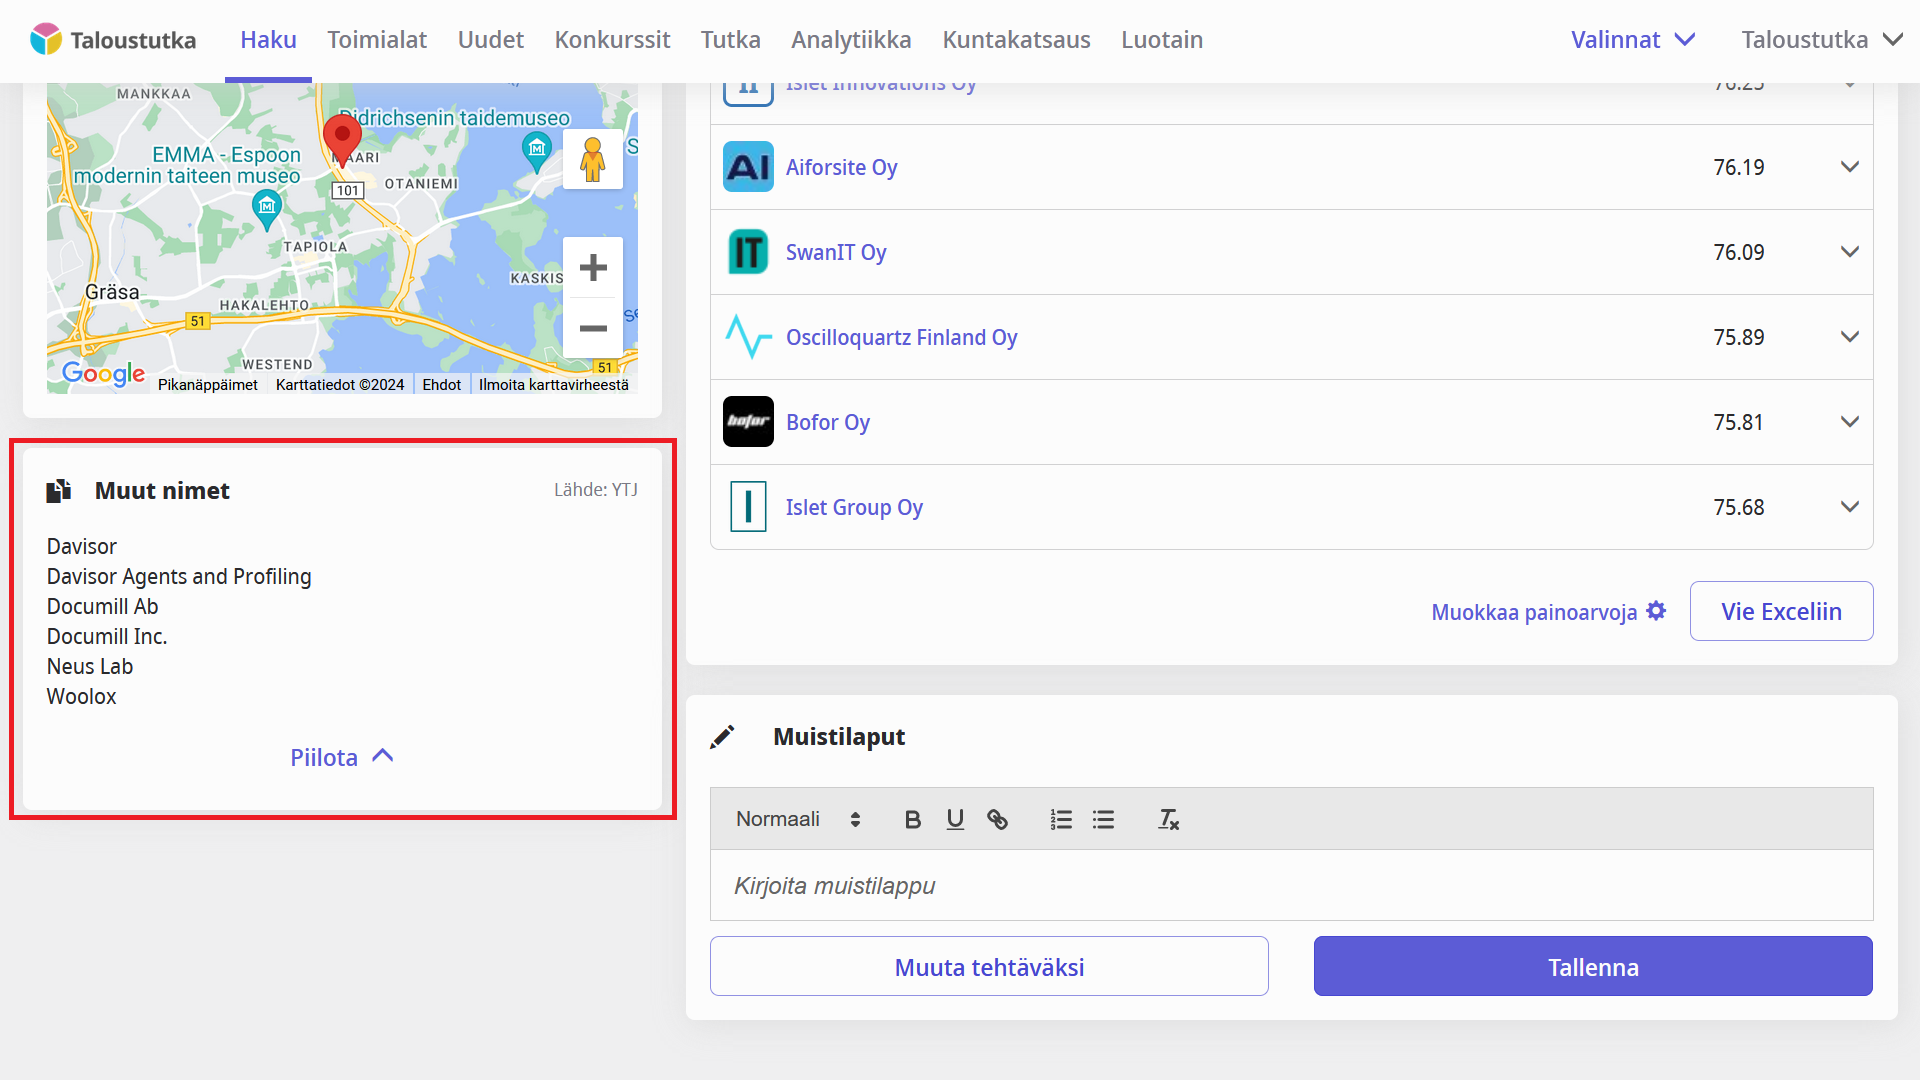Viewport: 1920px width, 1080px height.
Task: Zoom out on the map
Action: (593, 328)
